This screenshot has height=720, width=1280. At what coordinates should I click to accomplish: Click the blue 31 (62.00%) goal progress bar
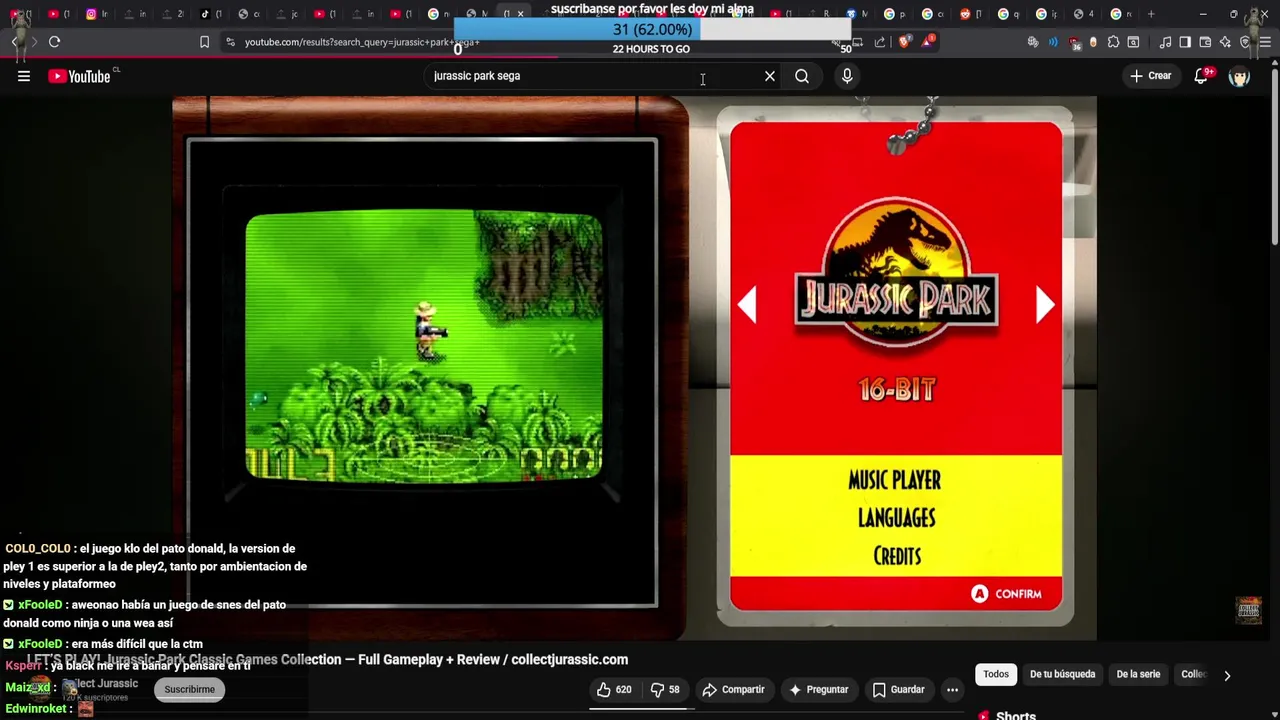pos(652,29)
